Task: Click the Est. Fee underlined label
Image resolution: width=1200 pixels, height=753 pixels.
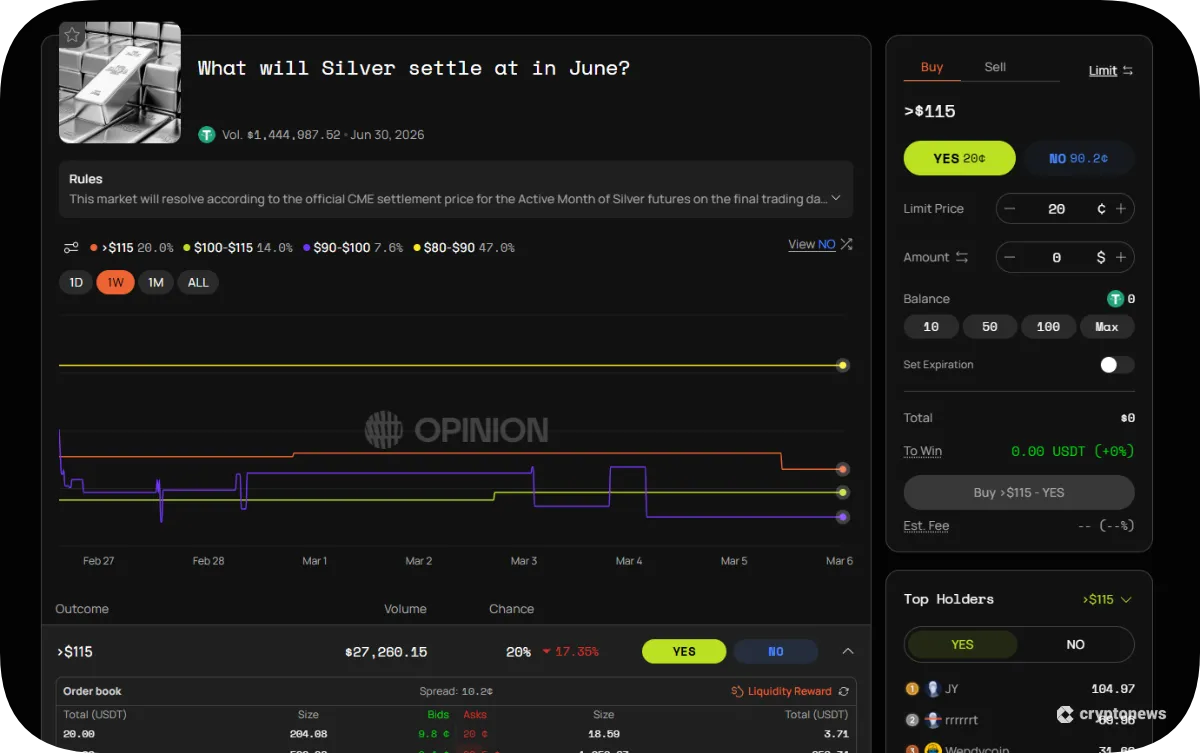Action: (926, 526)
